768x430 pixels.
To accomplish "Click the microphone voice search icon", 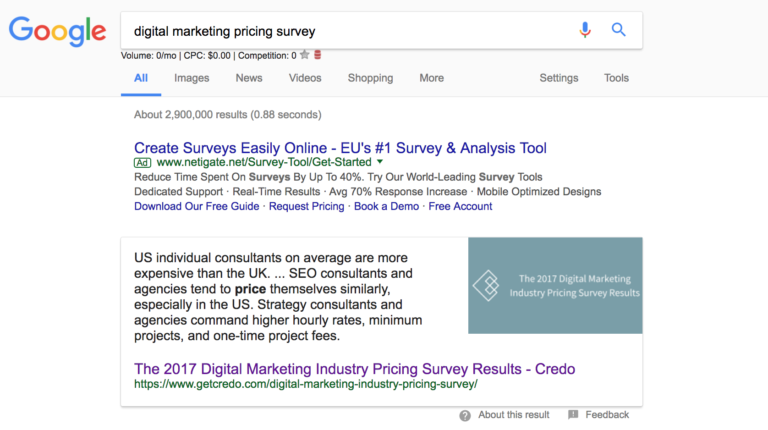I will [585, 30].
